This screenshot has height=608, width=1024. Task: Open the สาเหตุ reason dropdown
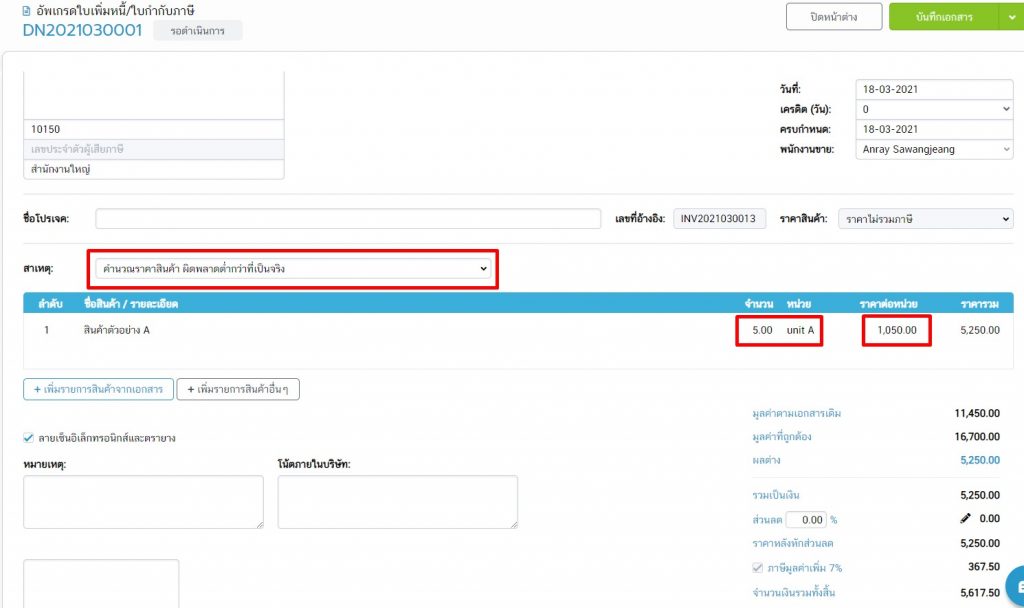tap(292, 269)
